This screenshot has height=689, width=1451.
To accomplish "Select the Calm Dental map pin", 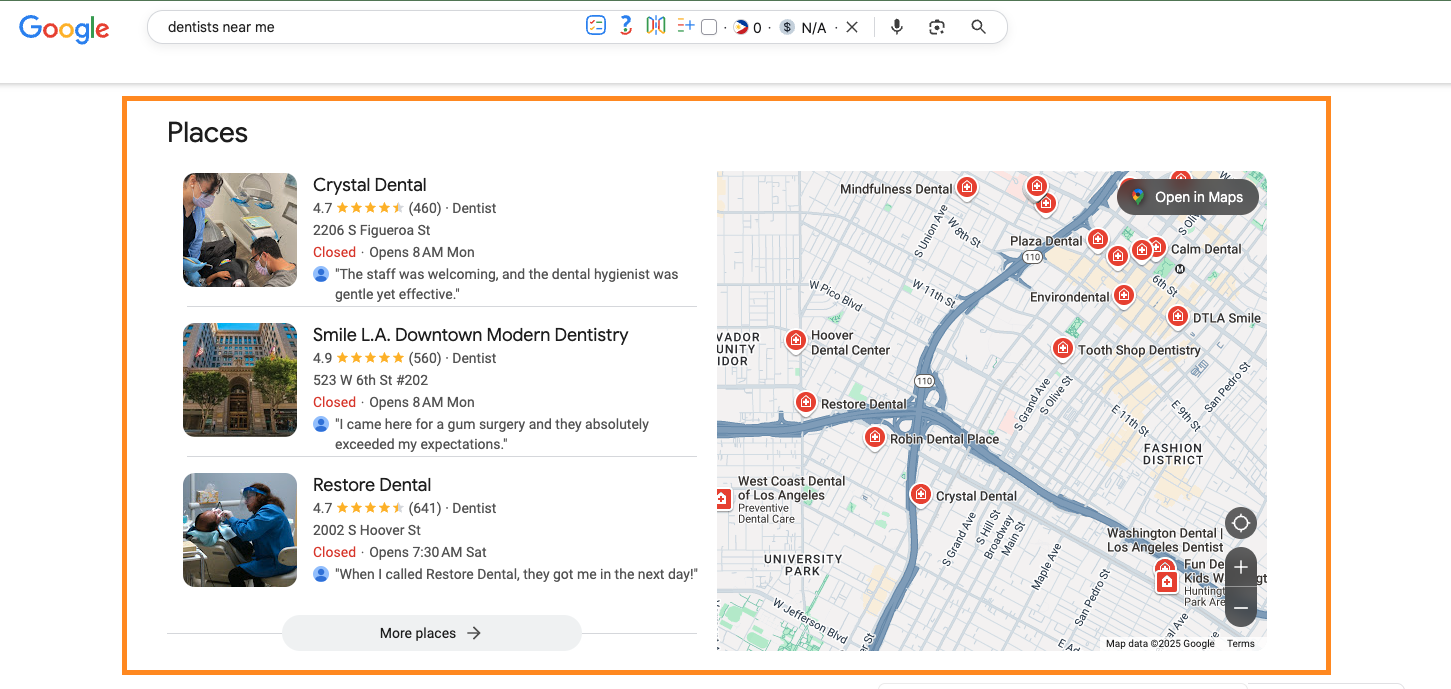I will (1156, 247).
